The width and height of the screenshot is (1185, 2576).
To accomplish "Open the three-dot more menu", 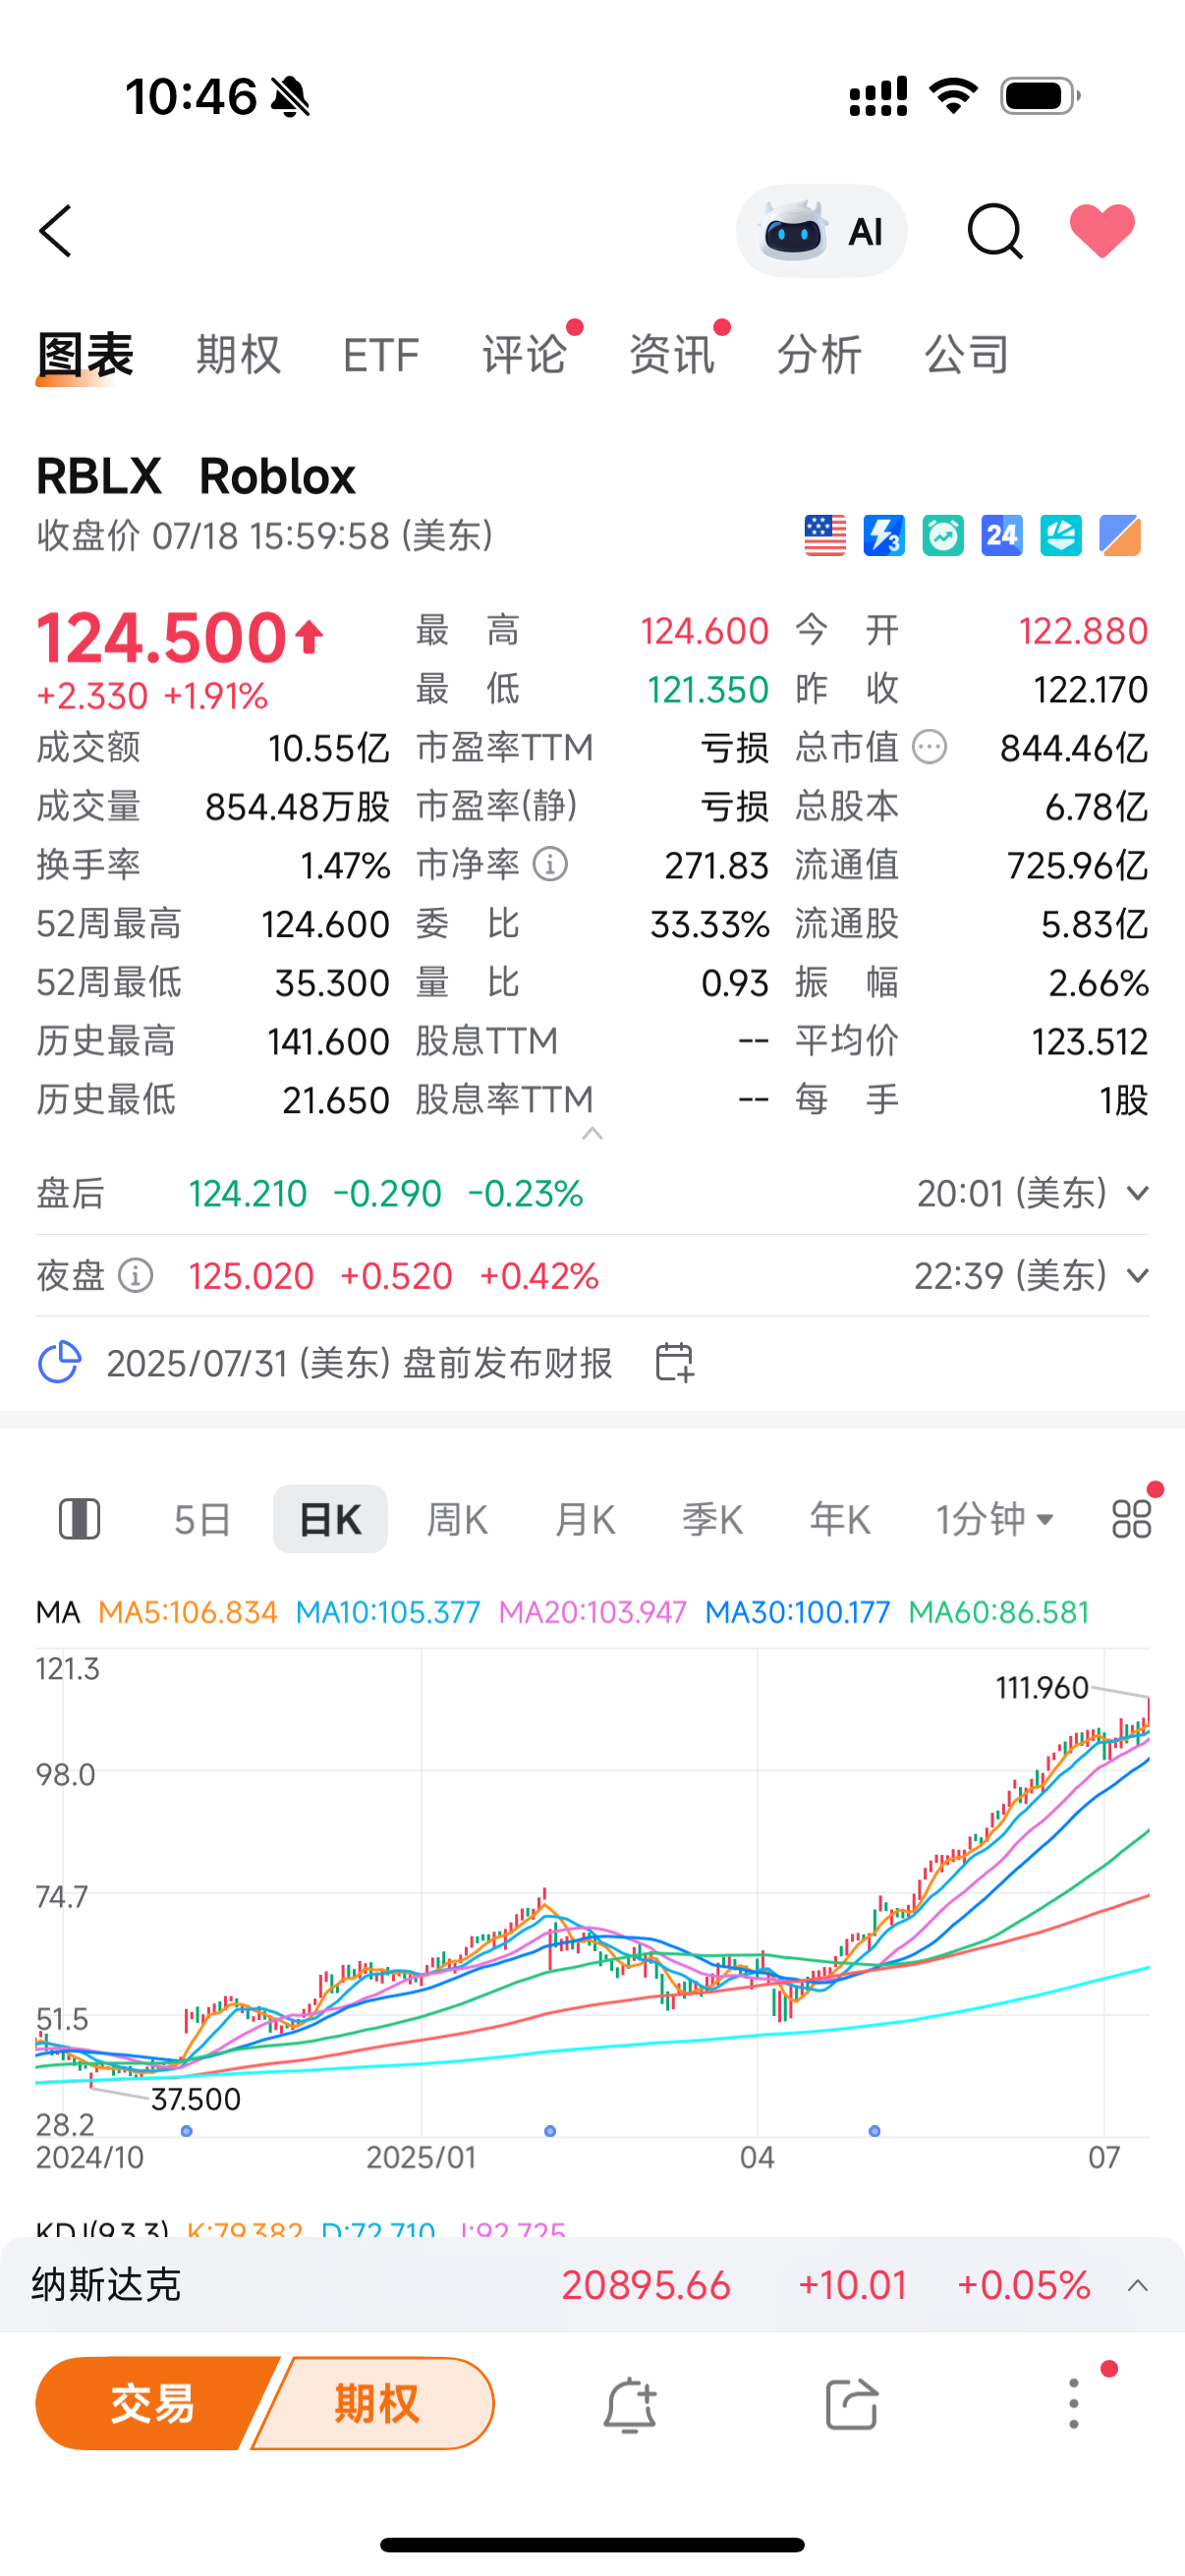I will pyautogui.click(x=1074, y=2404).
